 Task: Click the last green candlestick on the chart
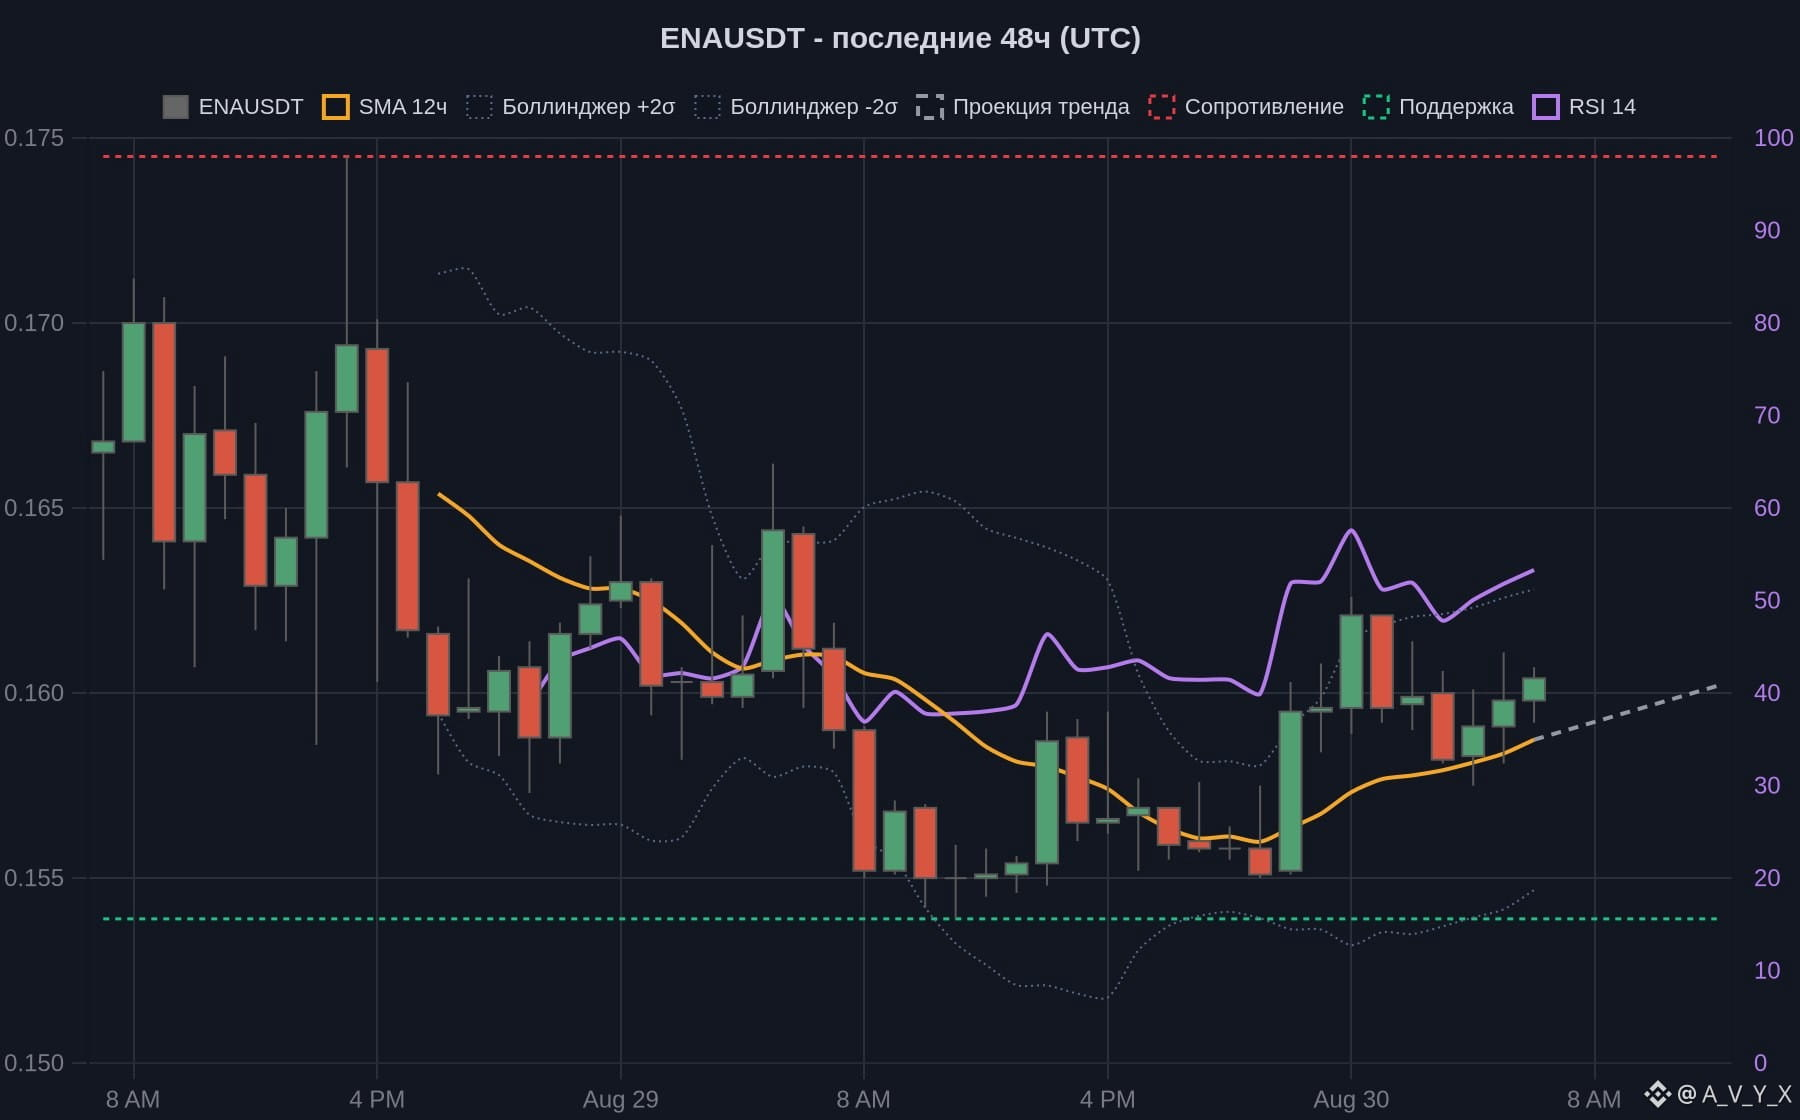pyautogui.click(x=1534, y=689)
